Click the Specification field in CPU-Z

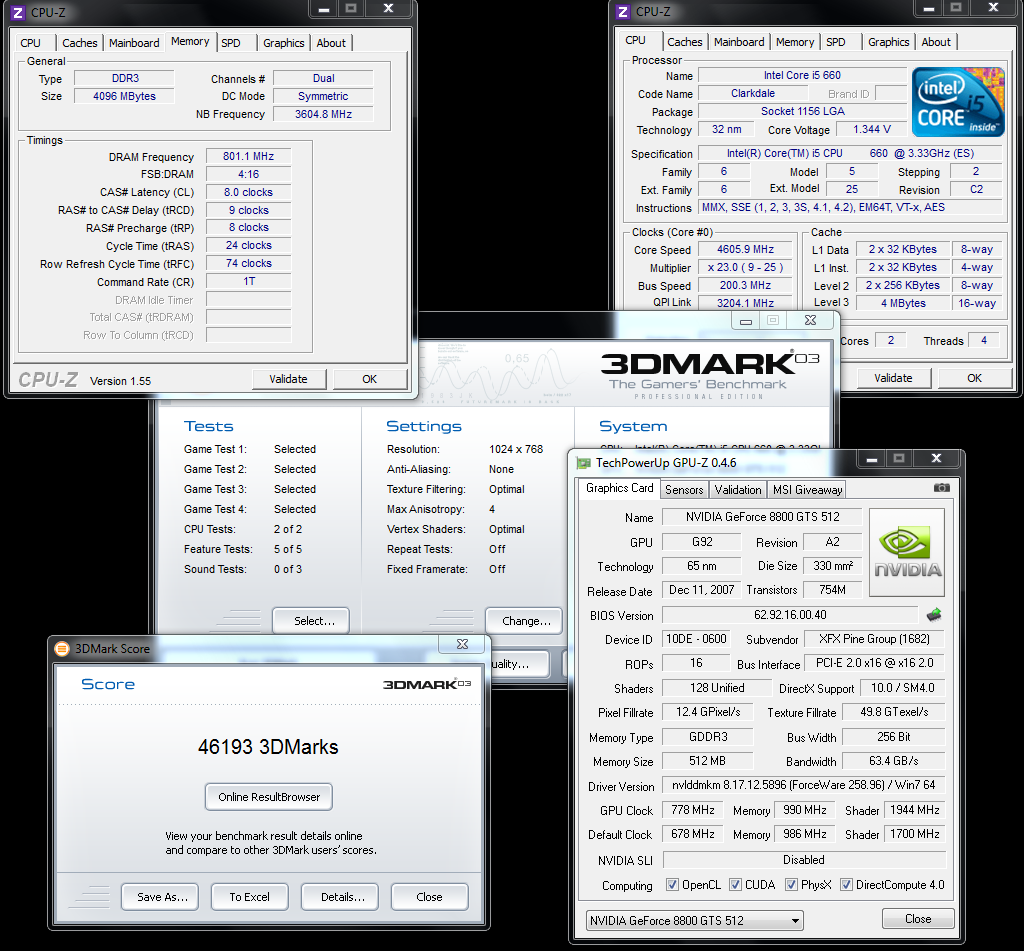(850, 153)
